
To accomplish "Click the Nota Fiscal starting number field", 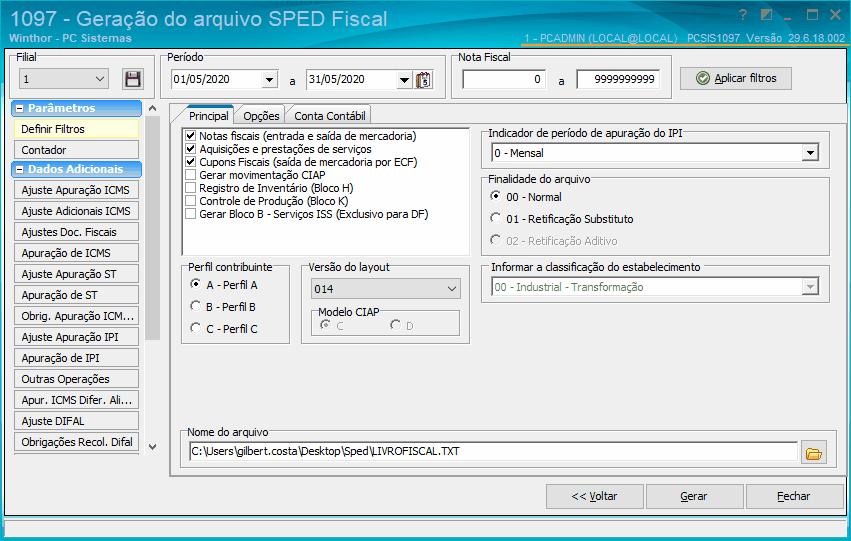I will (x=504, y=80).
